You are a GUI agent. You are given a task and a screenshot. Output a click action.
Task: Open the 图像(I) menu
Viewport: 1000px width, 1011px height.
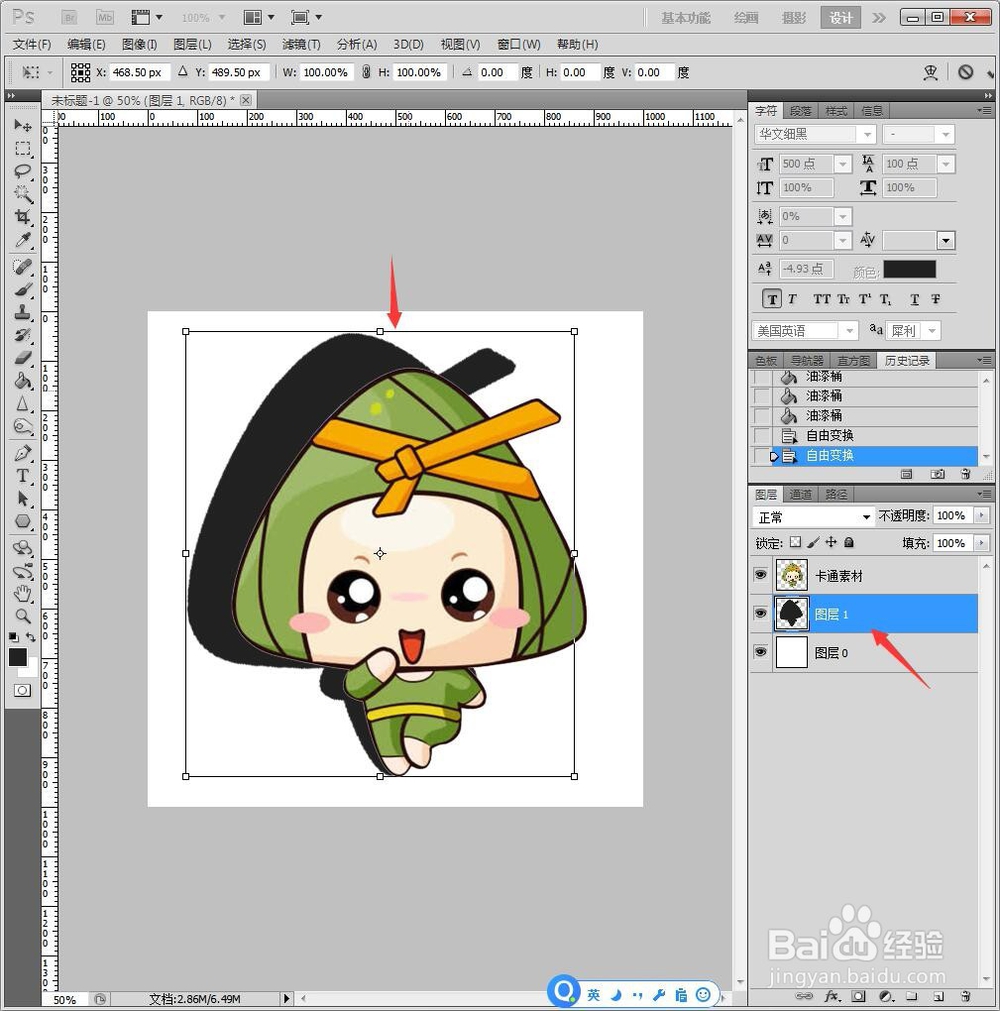pyautogui.click(x=139, y=44)
